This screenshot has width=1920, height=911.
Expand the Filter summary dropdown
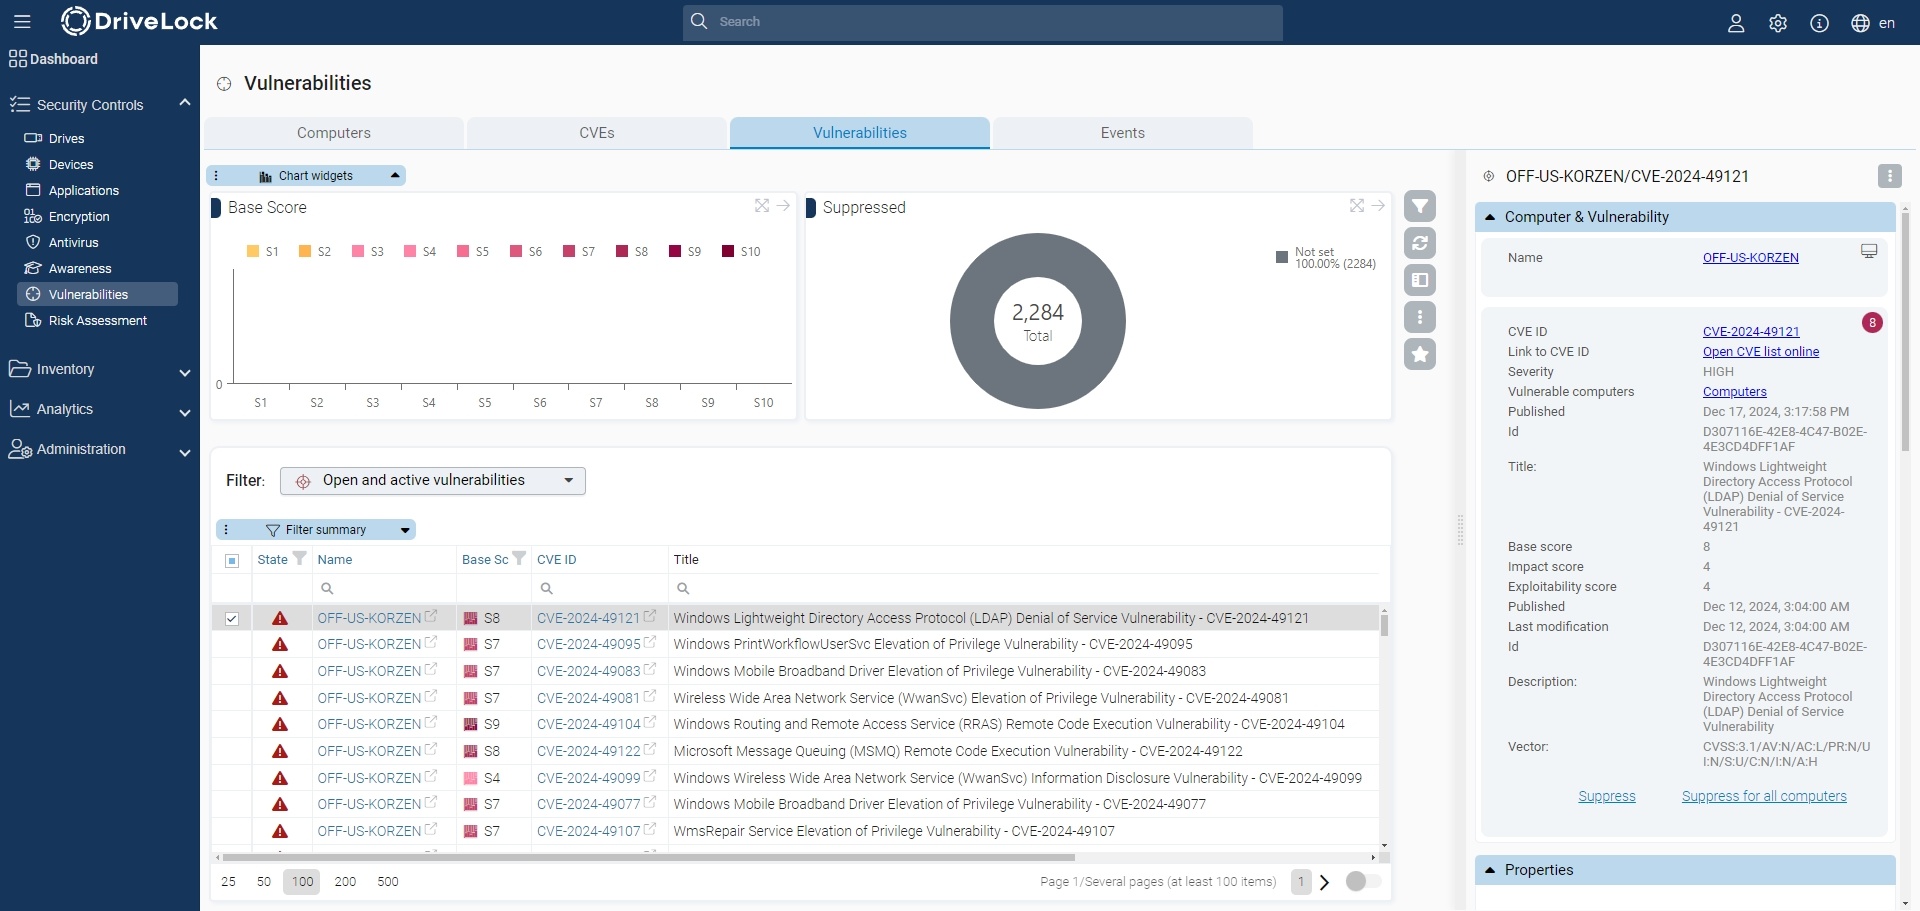pyautogui.click(x=405, y=530)
